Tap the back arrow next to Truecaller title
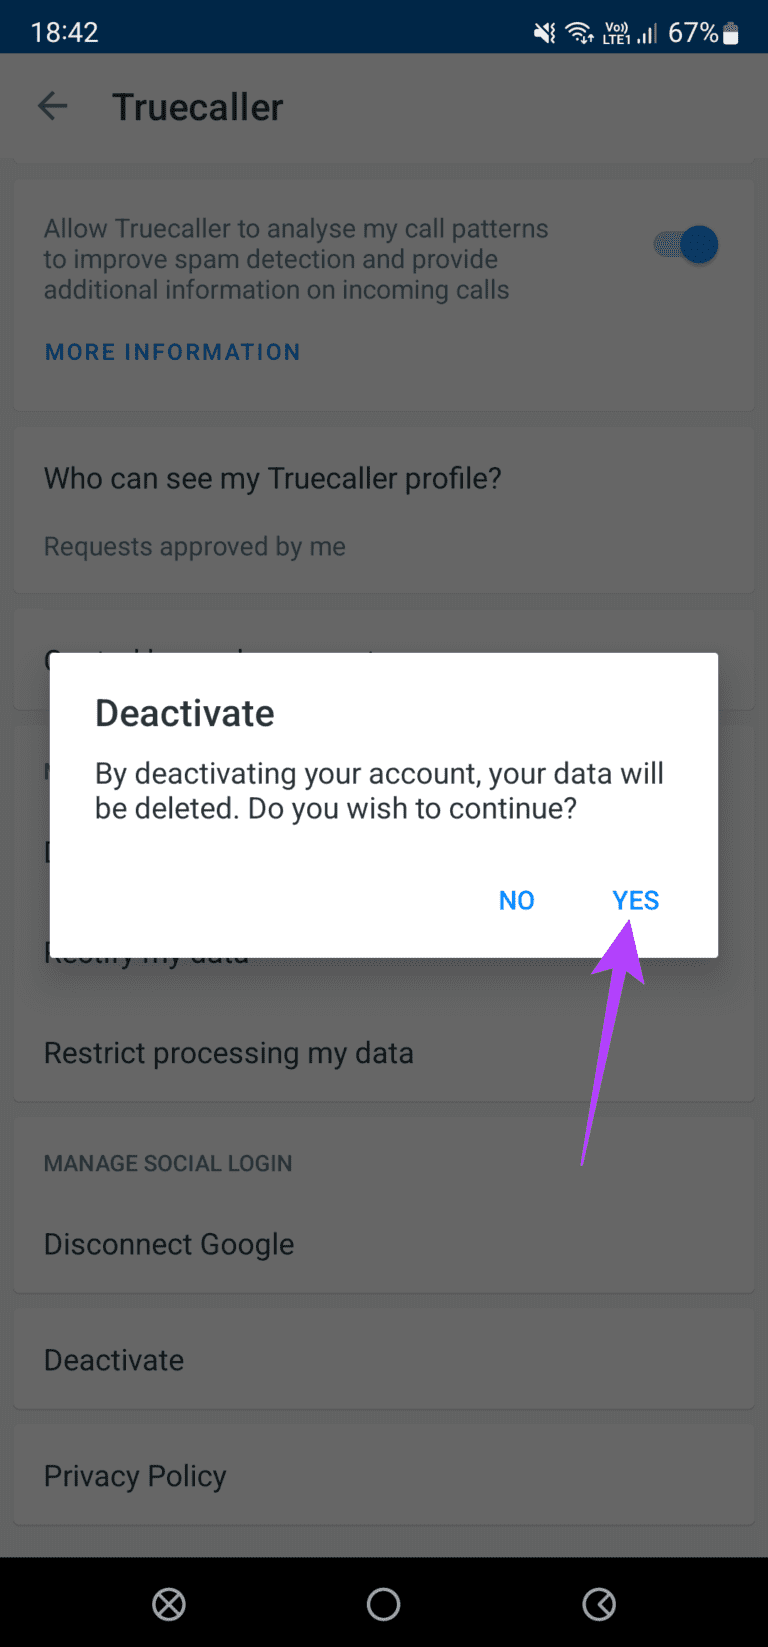 point(51,106)
